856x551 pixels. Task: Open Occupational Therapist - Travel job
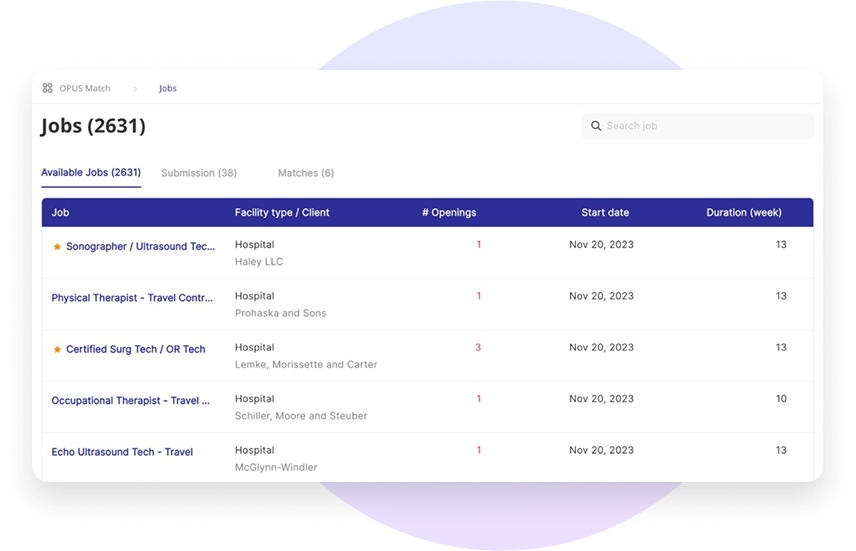[130, 400]
